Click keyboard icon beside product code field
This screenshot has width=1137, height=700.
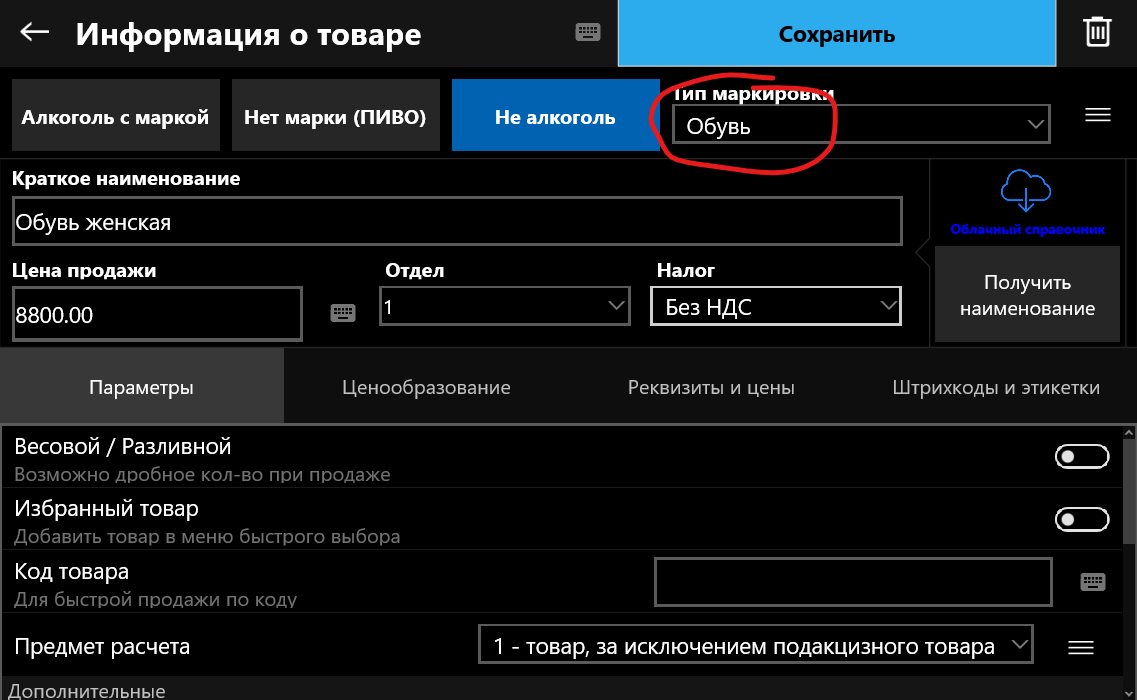pyautogui.click(x=1093, y=582)
